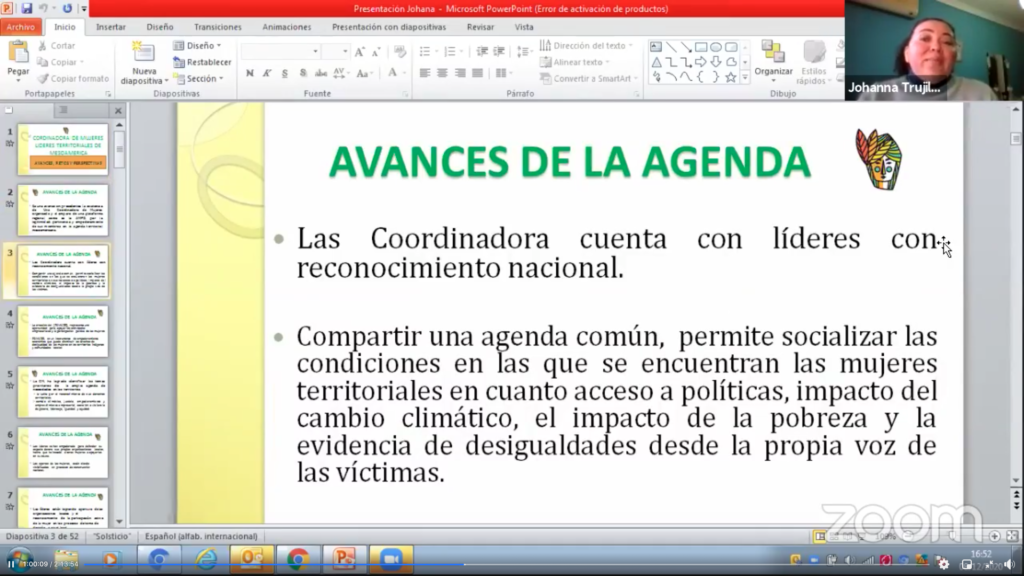Click the Estilos rápidos button

point(814,63)
